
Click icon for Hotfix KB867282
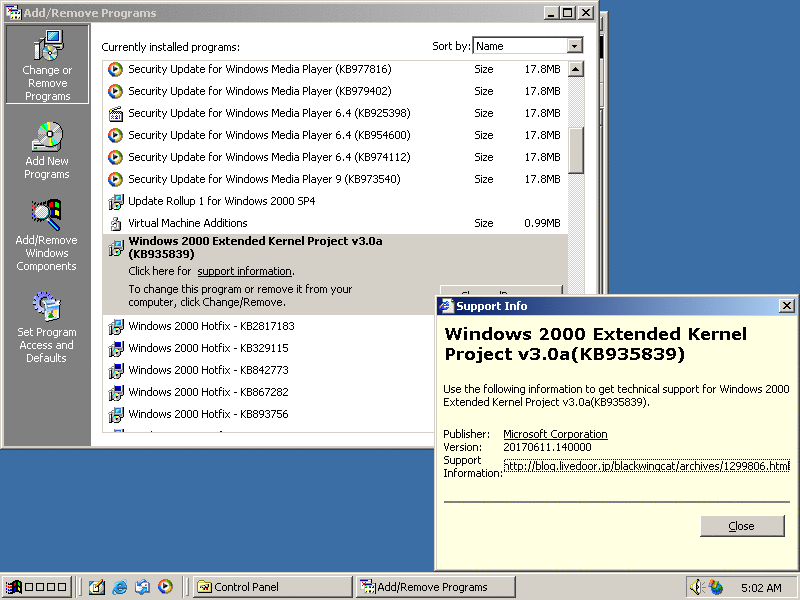116,392
